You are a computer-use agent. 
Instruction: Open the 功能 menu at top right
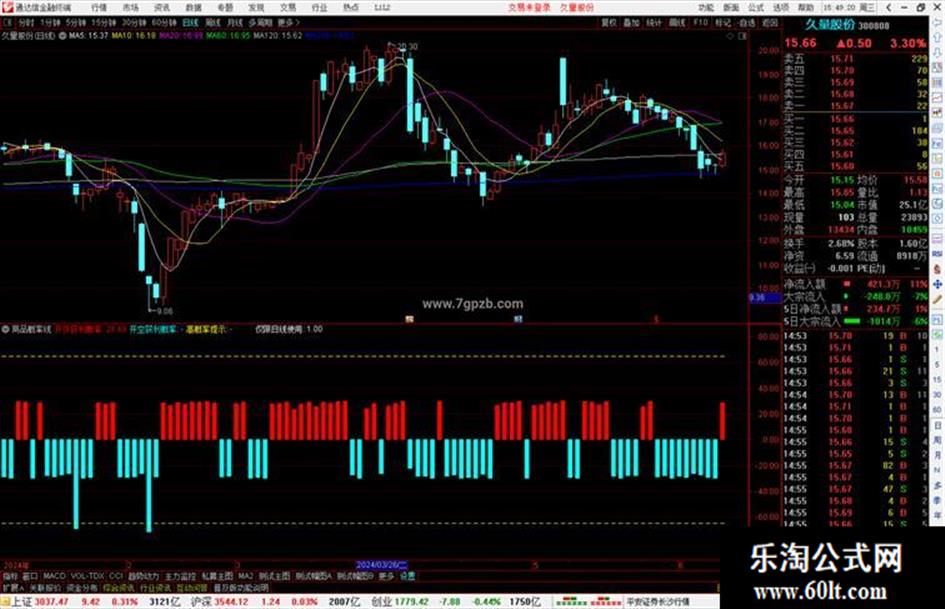click(x=706, y=7)
